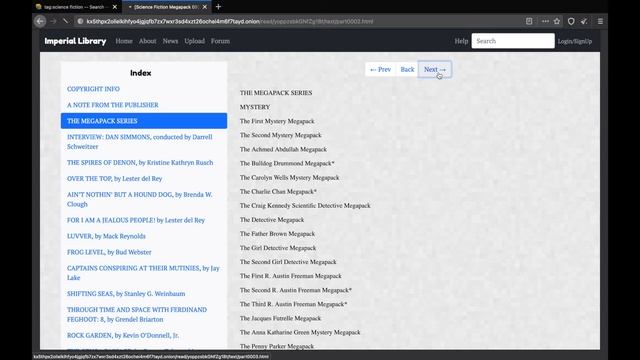The height and width of the screenshot is (360, 640).
Task: Go back using browser back arrow
Action: click(40, 21)
